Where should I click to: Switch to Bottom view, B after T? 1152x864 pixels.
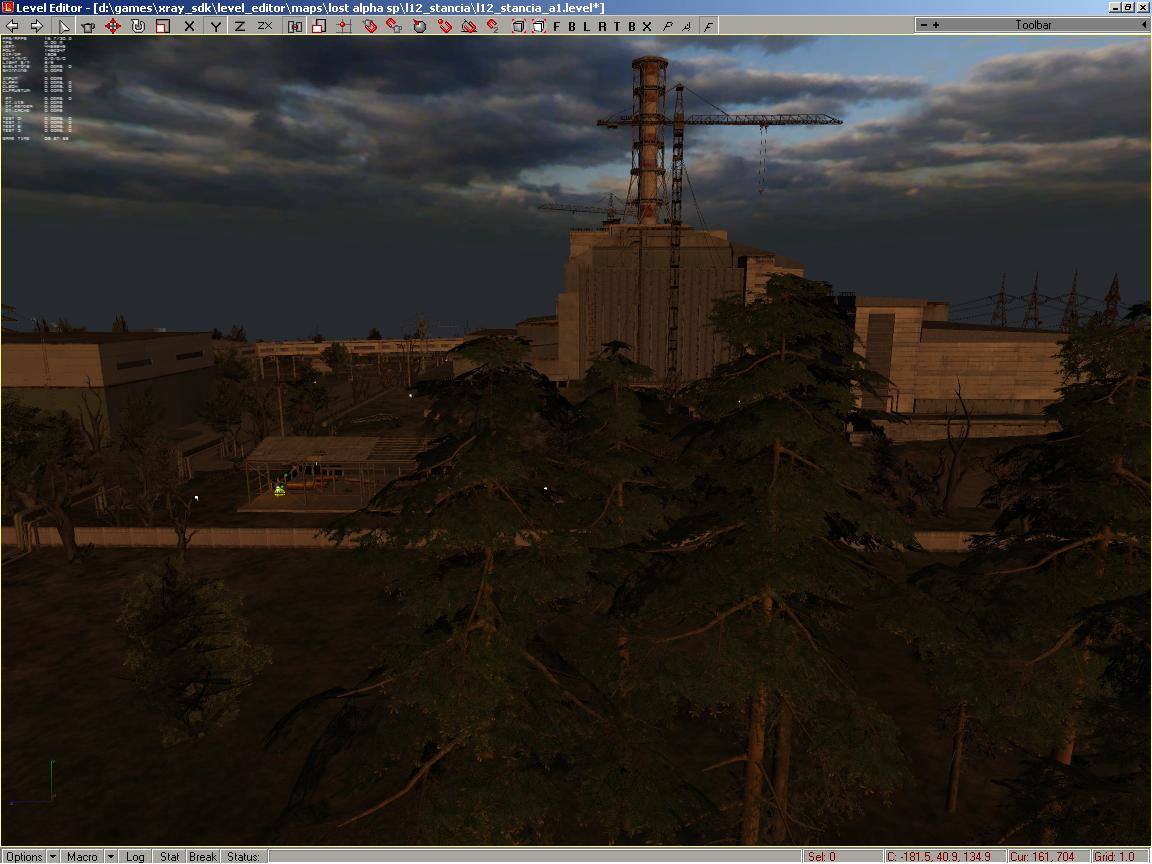(631, 26)
